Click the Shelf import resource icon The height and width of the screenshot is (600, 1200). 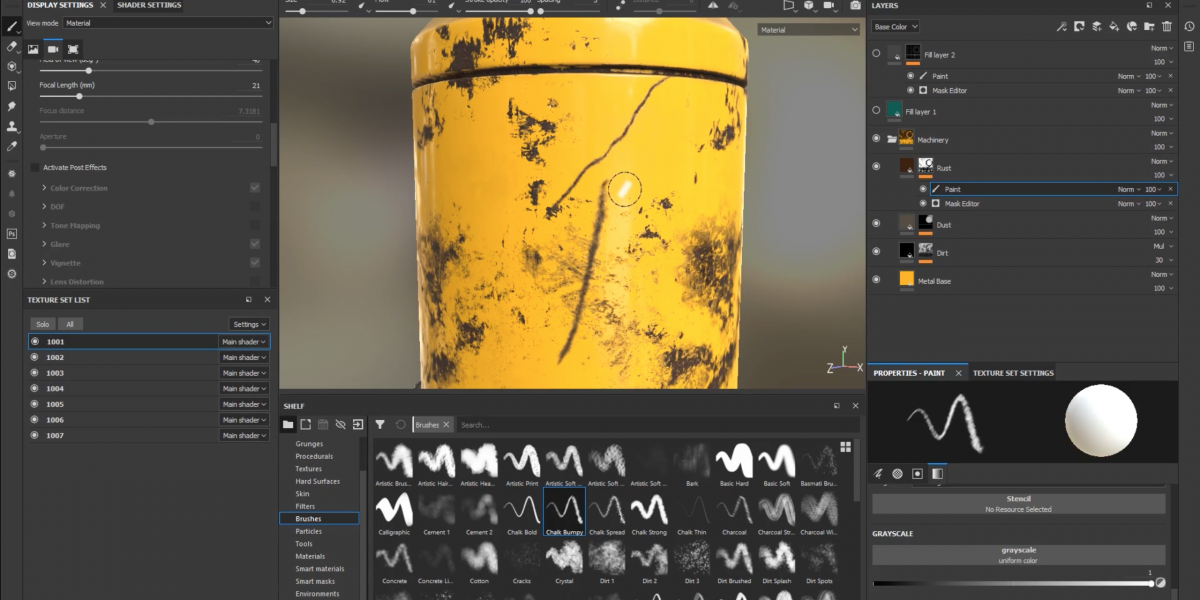[358, 424]
